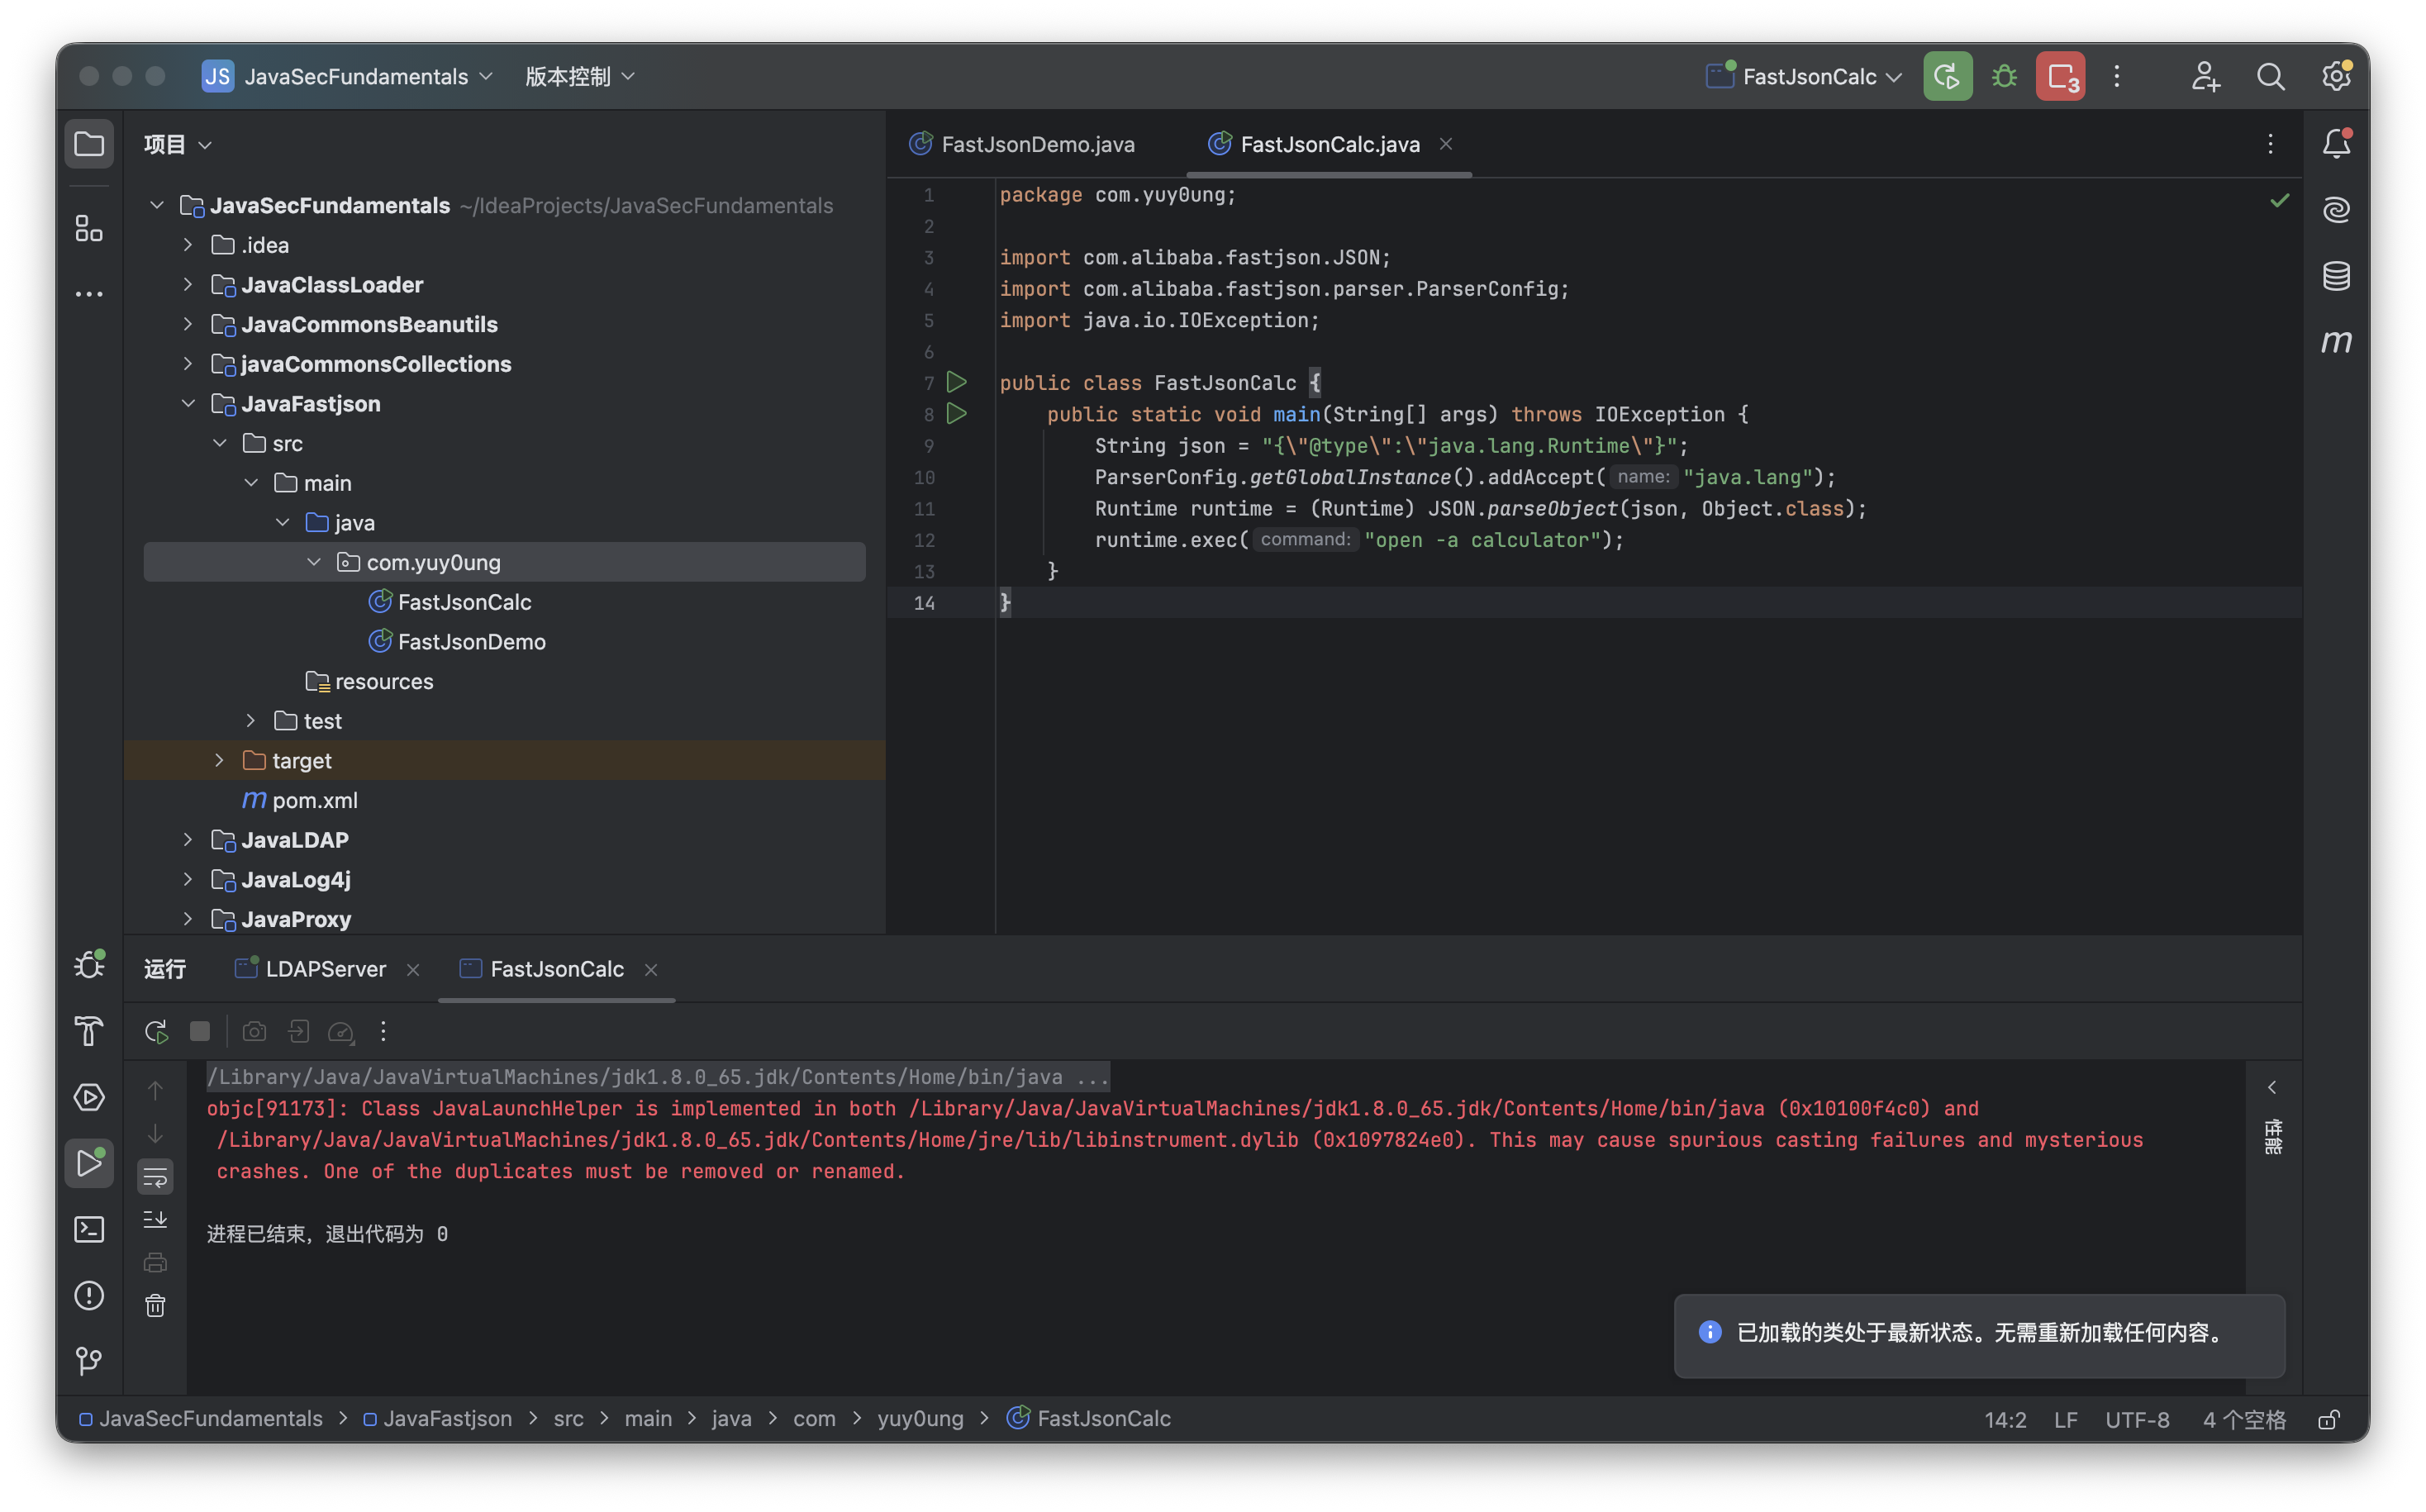Toggle read-only lock icon in status bar
The image size is (2426, 1512).
pyautogui.click(x=2328, y=1420)
